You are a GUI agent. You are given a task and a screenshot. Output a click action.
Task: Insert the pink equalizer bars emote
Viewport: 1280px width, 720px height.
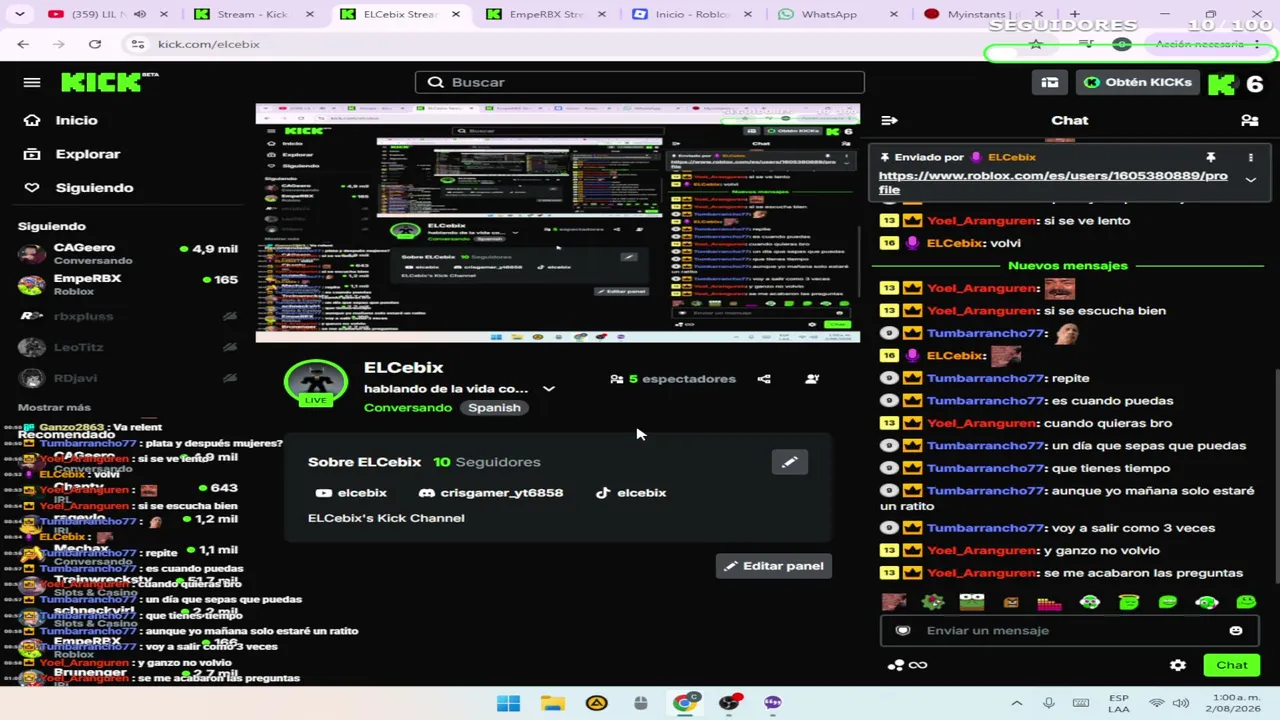pos(1049,602)
